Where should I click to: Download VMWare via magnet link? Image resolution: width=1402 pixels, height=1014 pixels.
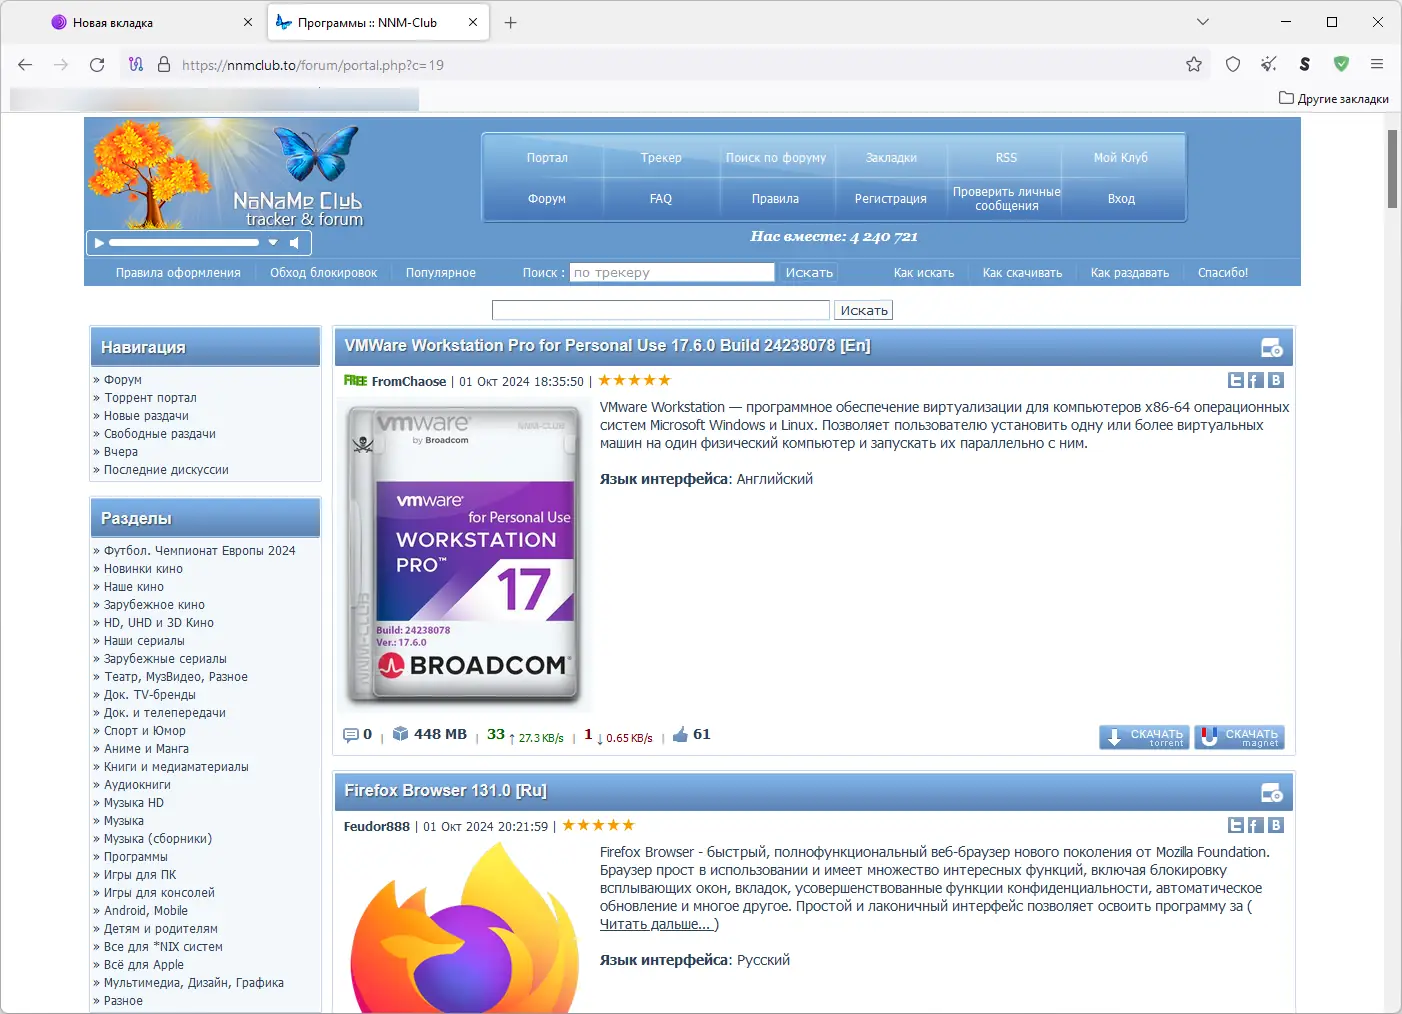pyautogui.click(x=1239, y=737)
